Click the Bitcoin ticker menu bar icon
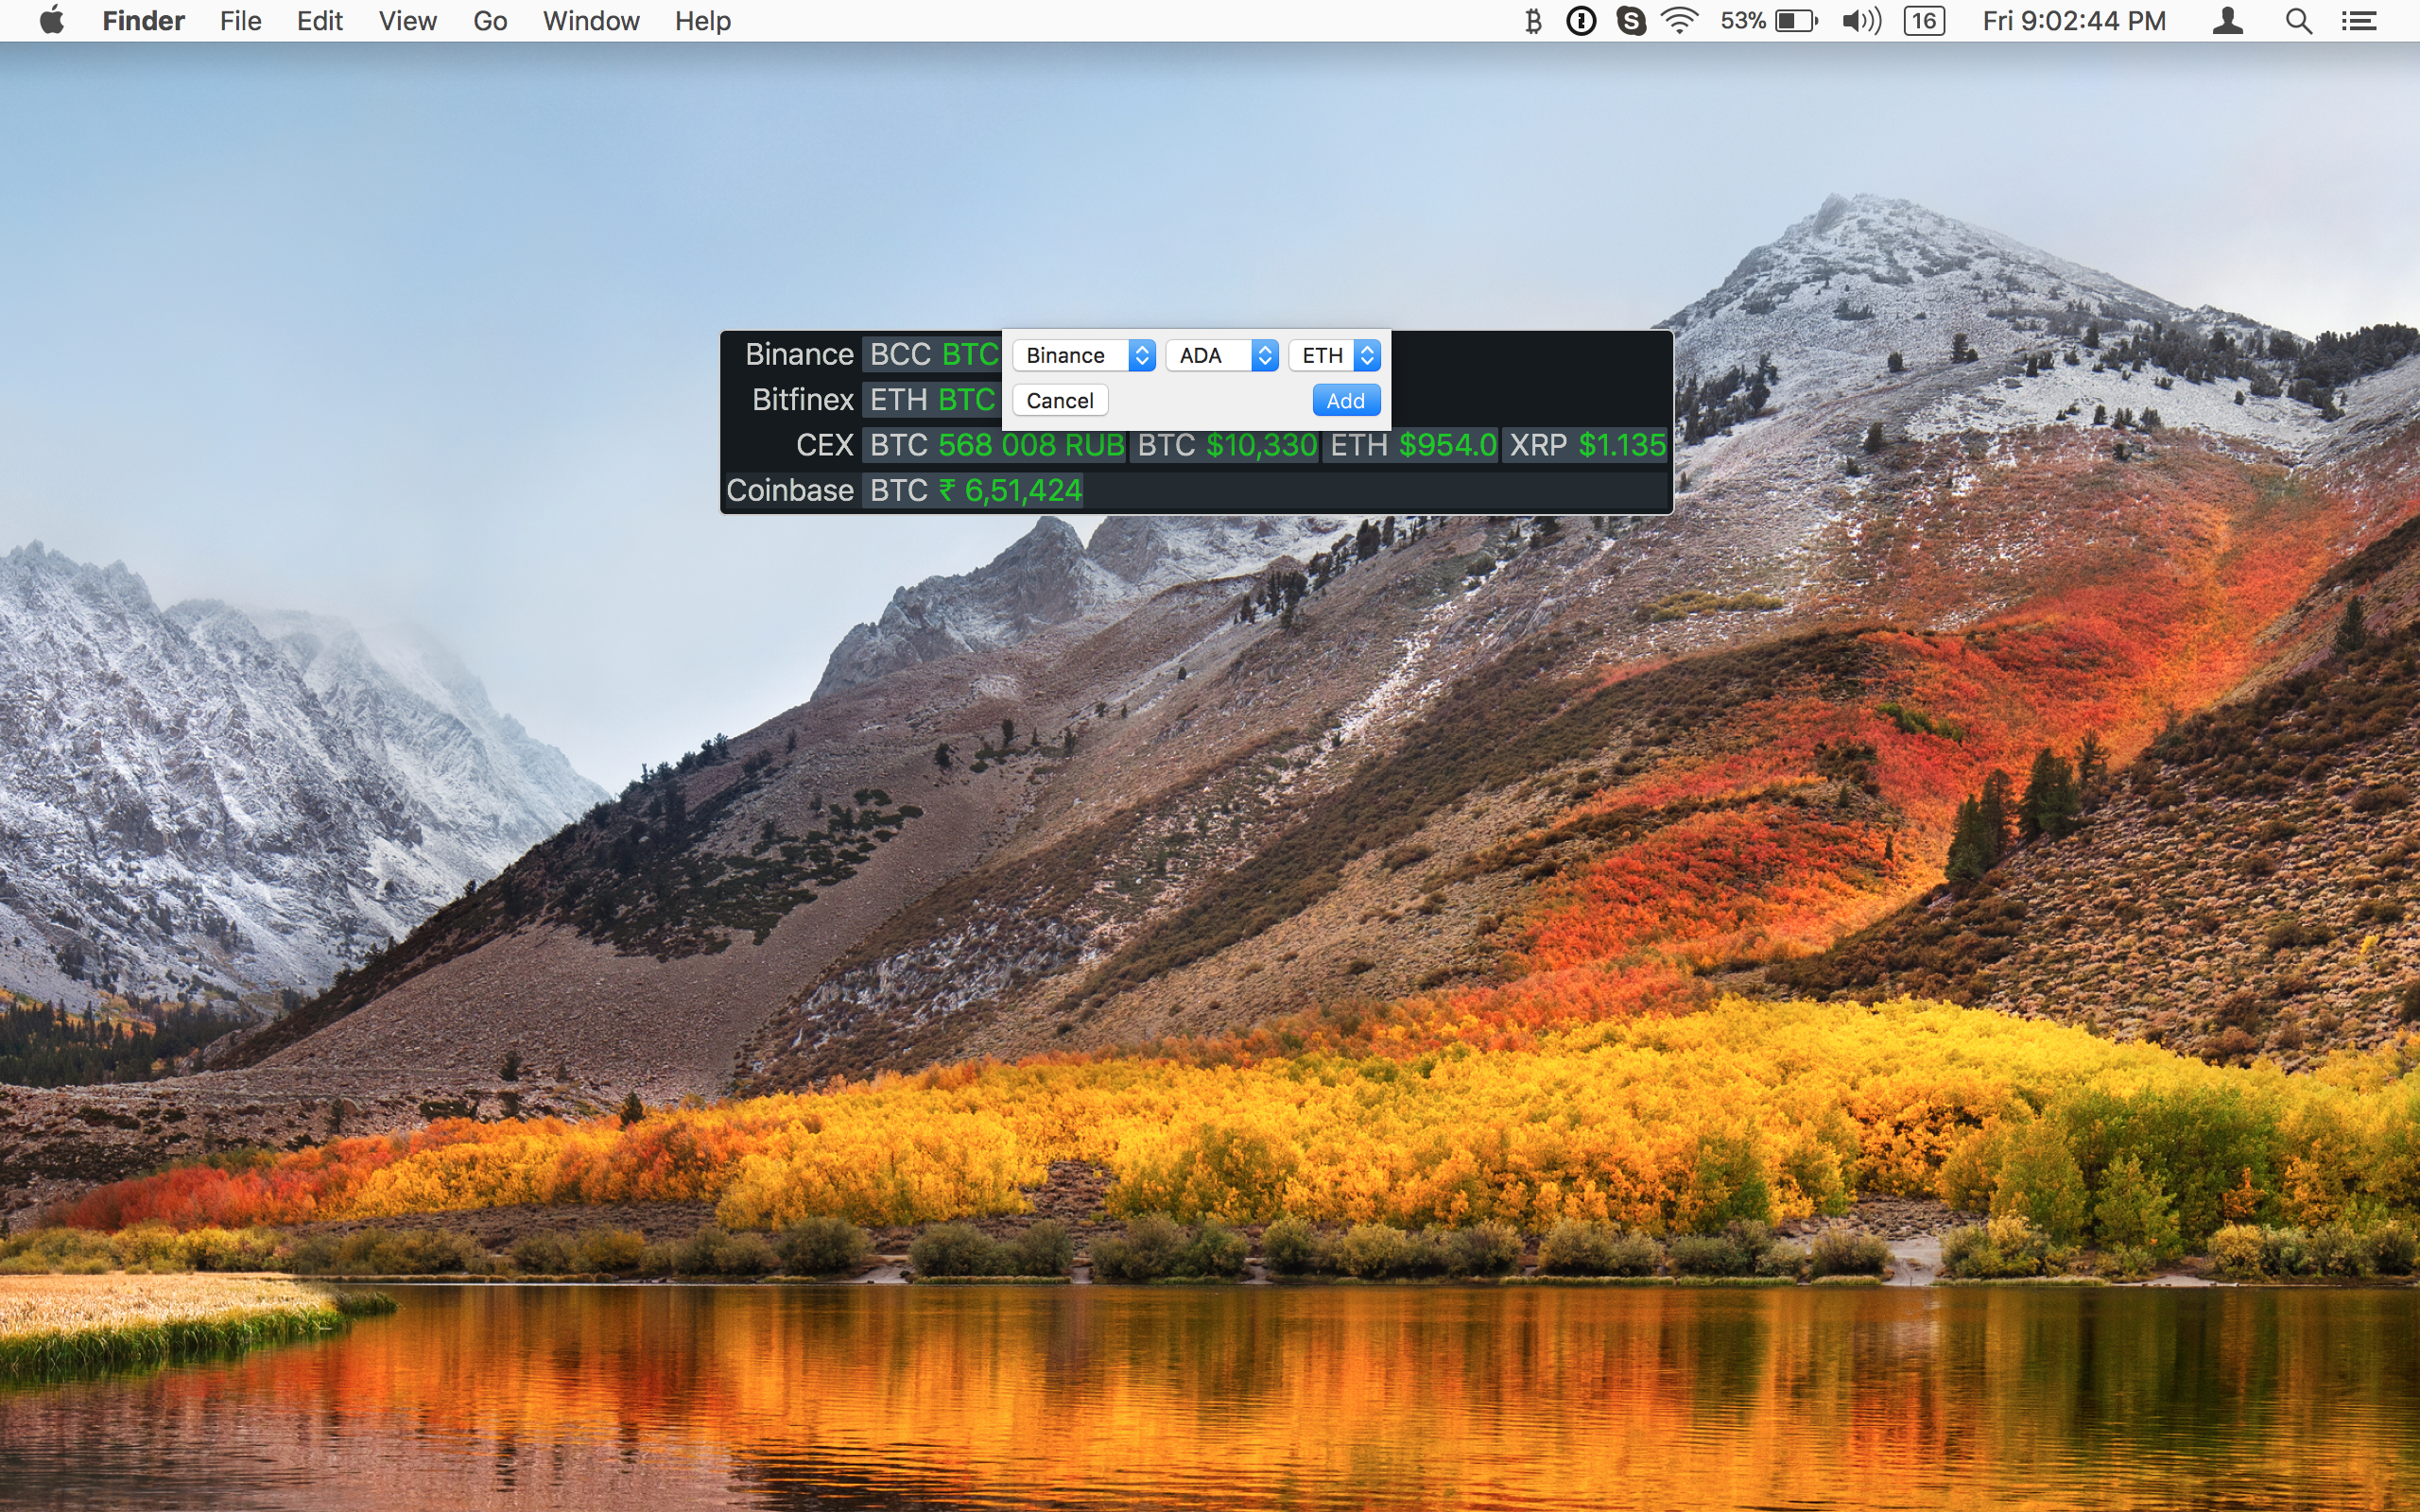This screenshot has width=2420, height=1512. coord(1532,21)
